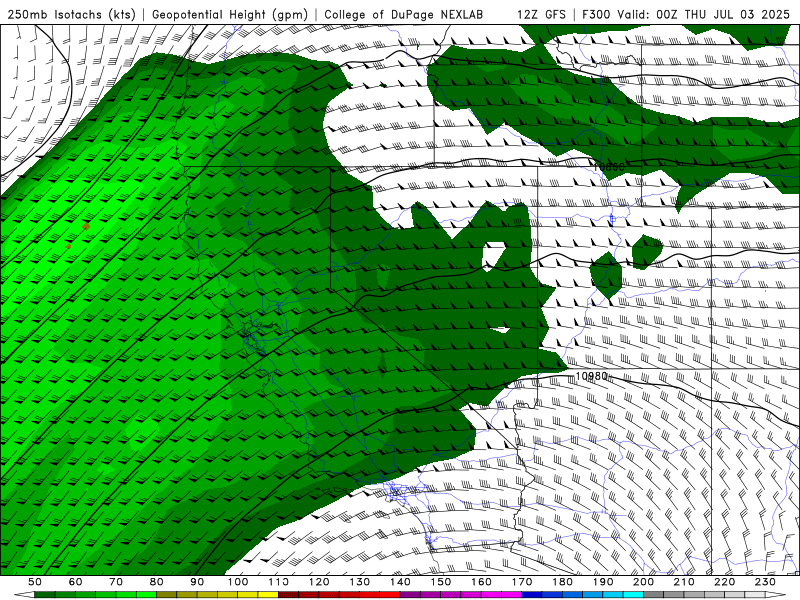Click the "120" legend value

pyautogui.click(x=319, y=582)
